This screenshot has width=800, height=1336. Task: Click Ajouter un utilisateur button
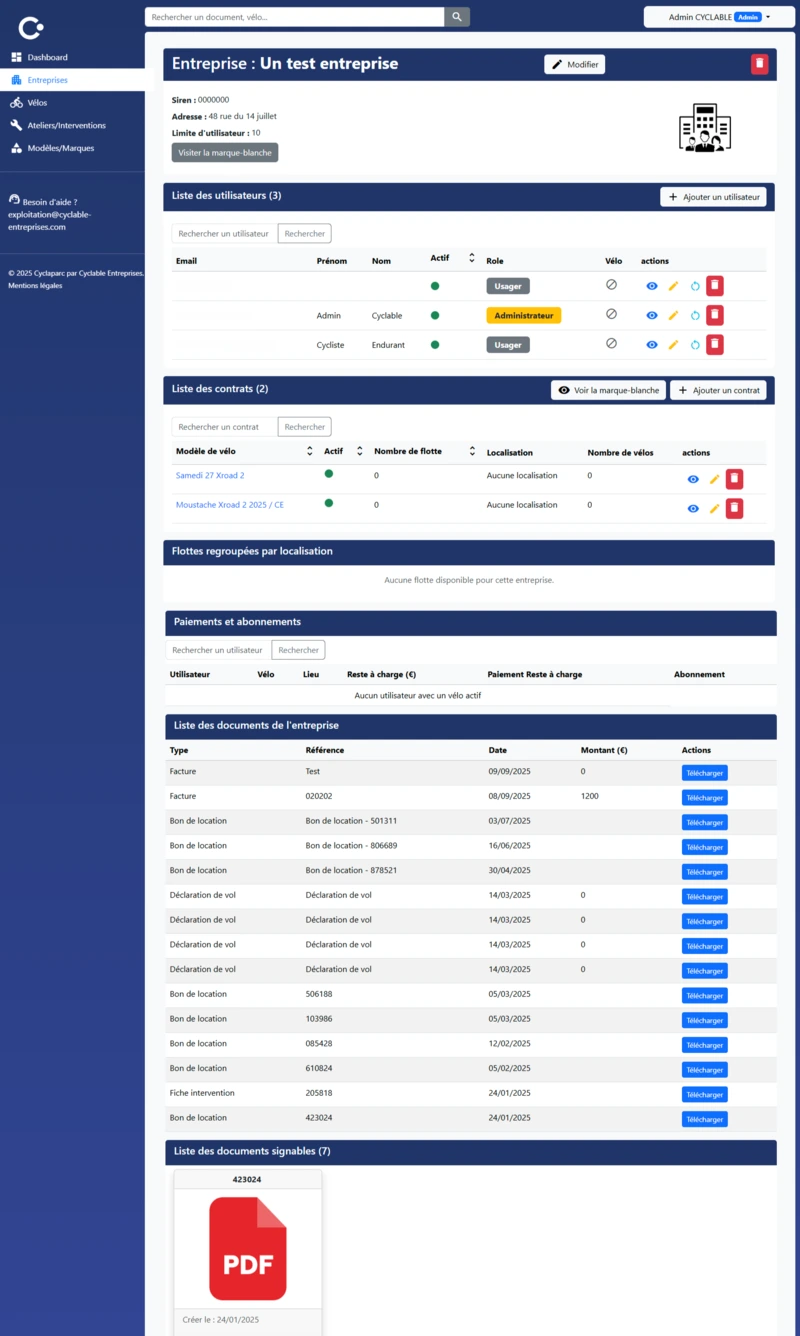coord(713,197)
